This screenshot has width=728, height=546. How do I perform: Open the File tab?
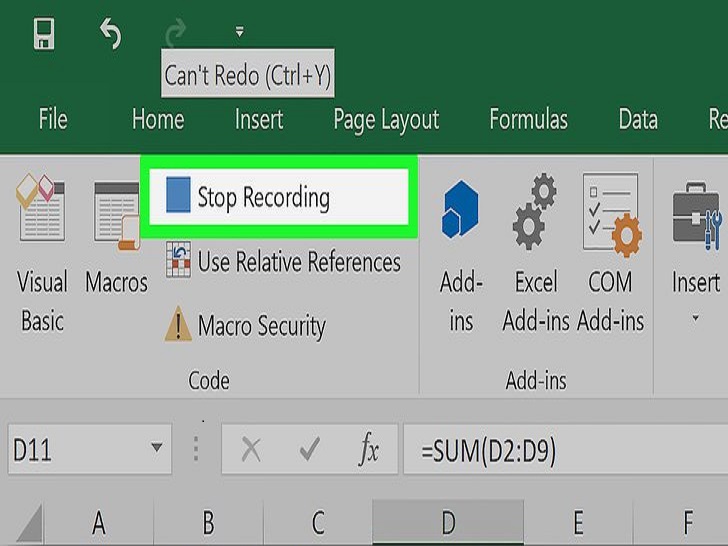click(x=52, y=120)
